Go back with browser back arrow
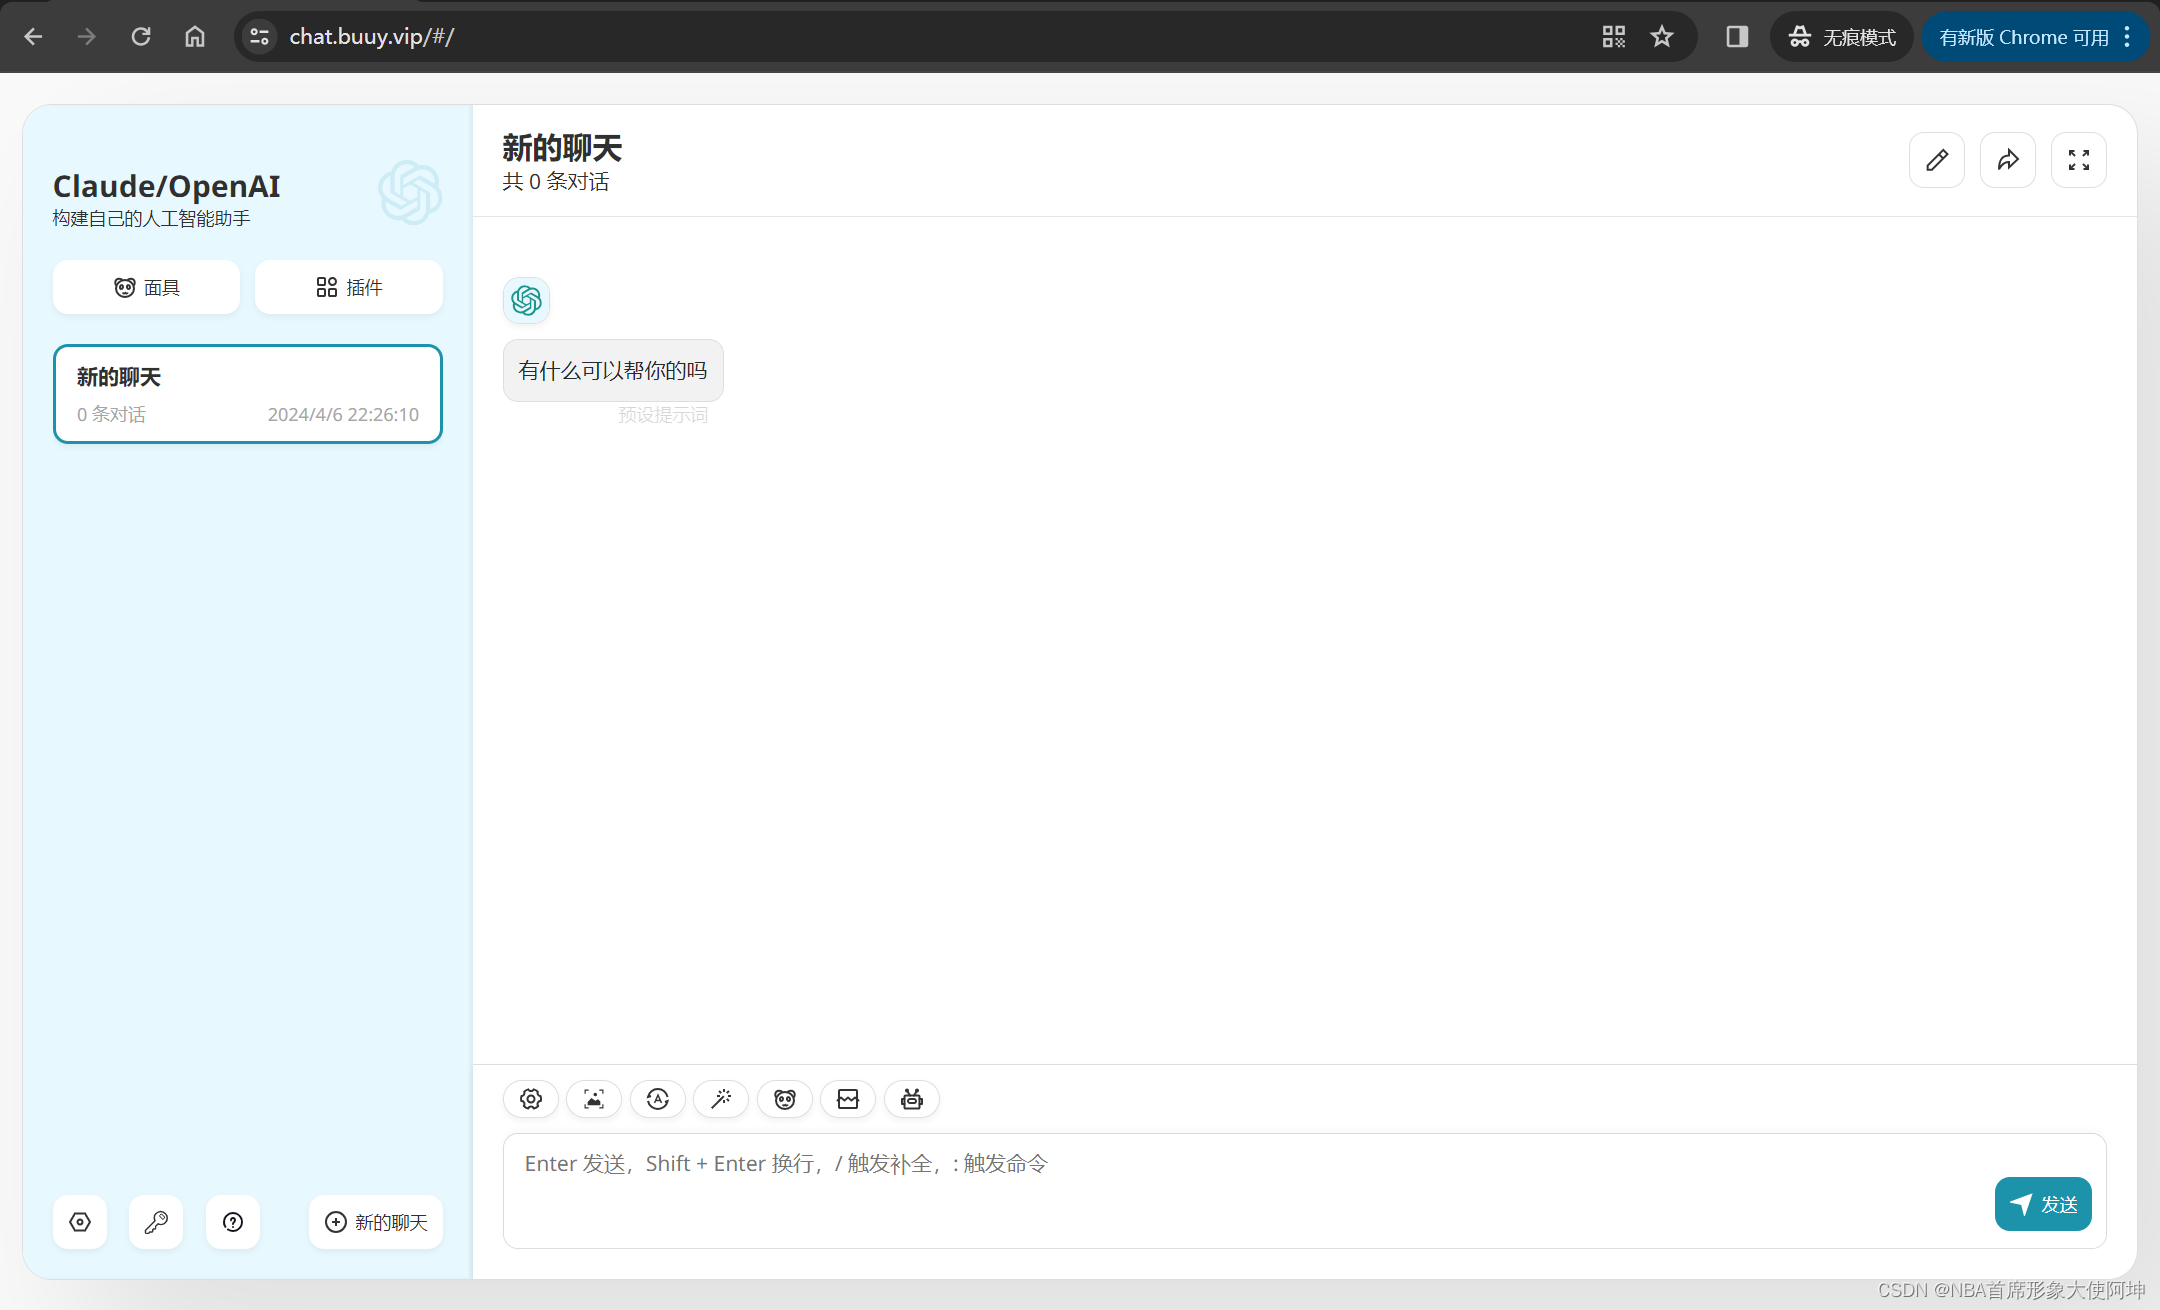2160x1310 pixels. pos(33,37)
